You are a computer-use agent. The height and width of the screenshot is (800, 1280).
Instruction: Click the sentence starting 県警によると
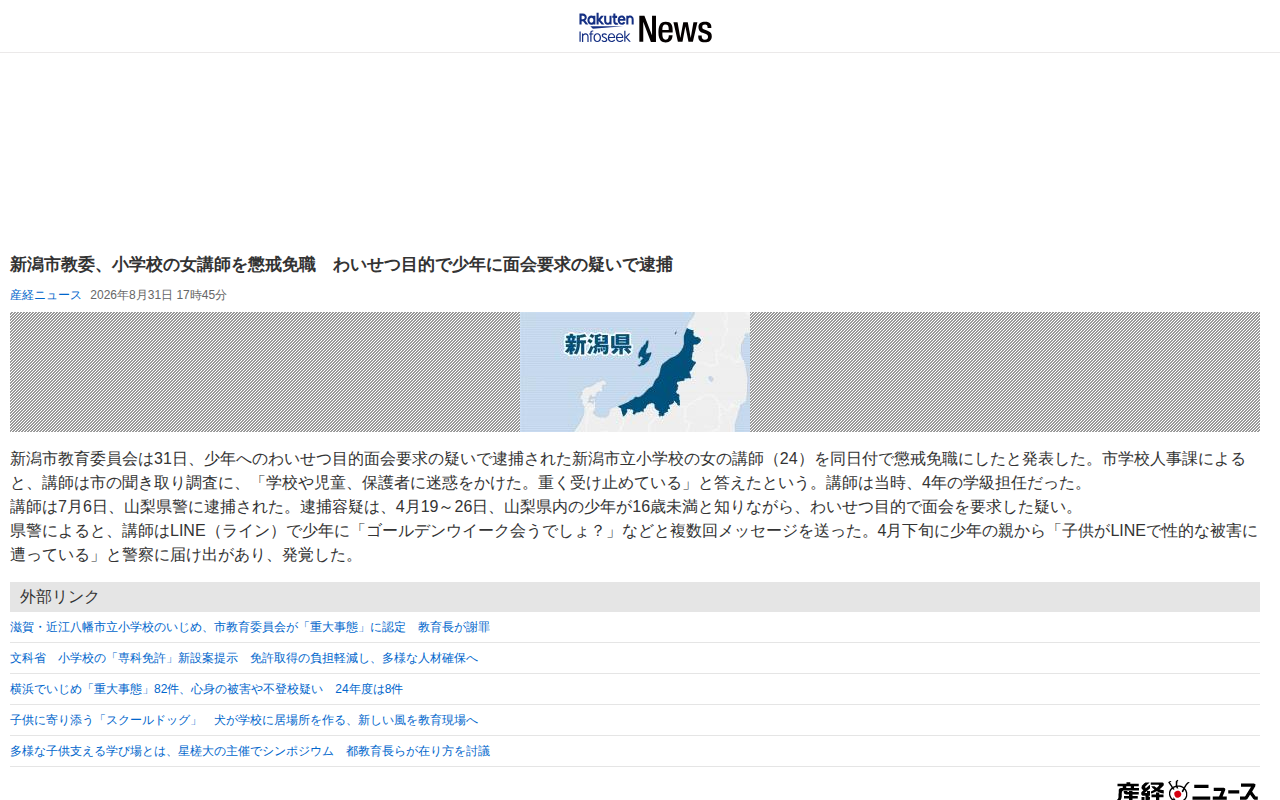(x=634, y=543)
